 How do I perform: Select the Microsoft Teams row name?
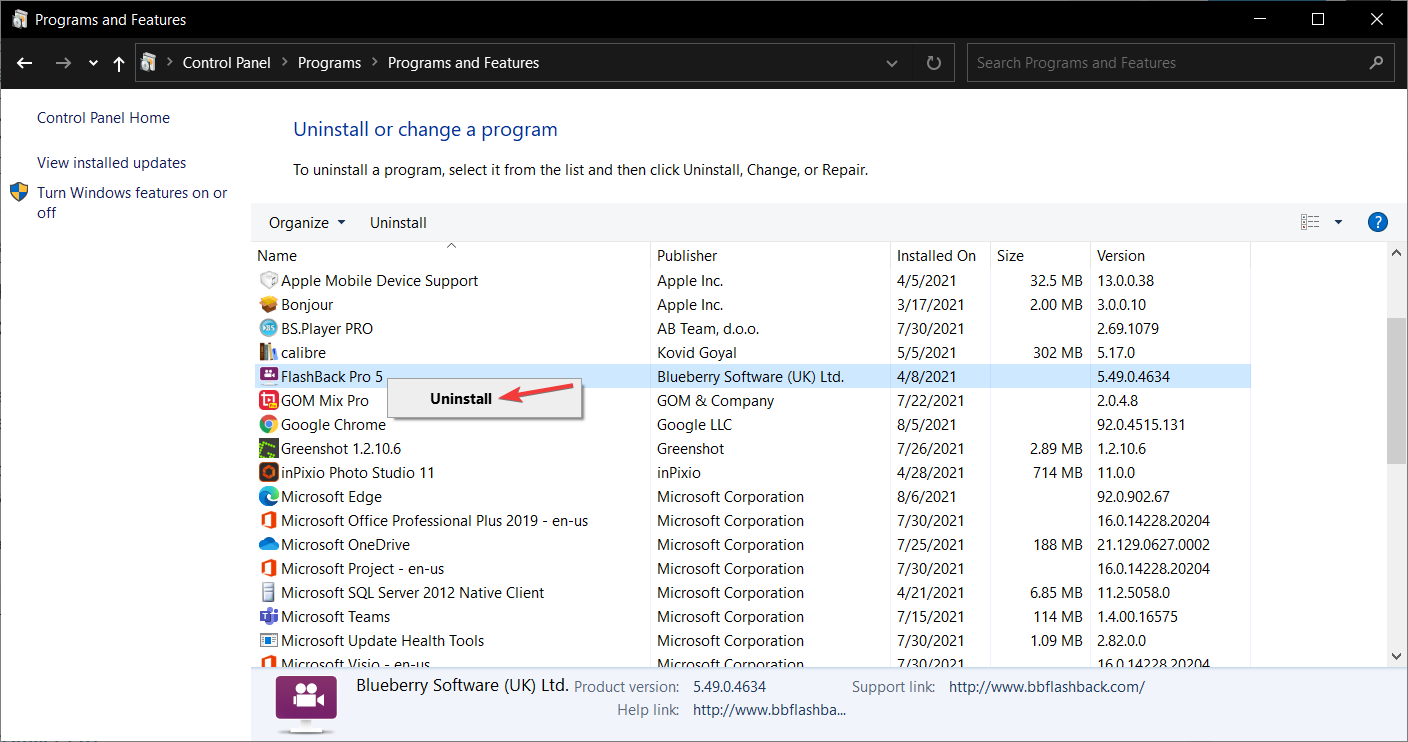coord(335,617)
